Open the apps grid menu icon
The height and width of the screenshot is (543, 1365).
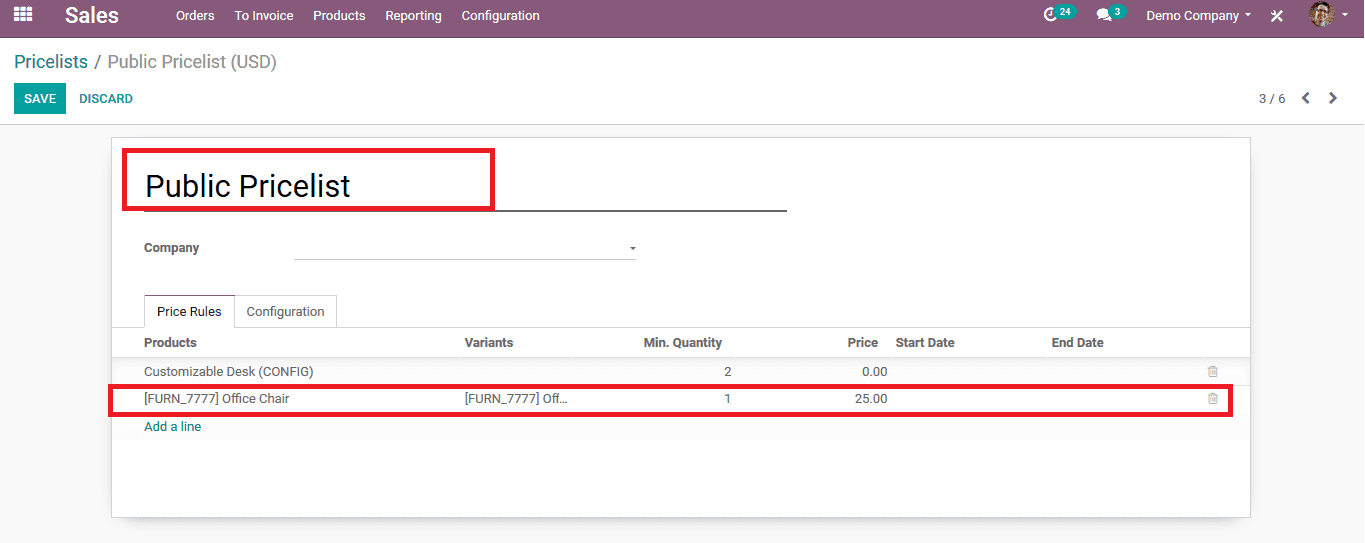click(x=22, y=15)
